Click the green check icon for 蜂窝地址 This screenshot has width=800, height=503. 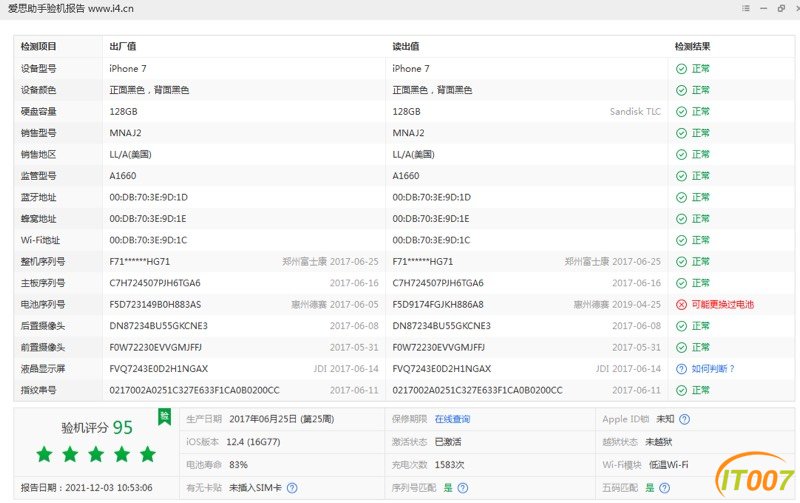(681, 219)
